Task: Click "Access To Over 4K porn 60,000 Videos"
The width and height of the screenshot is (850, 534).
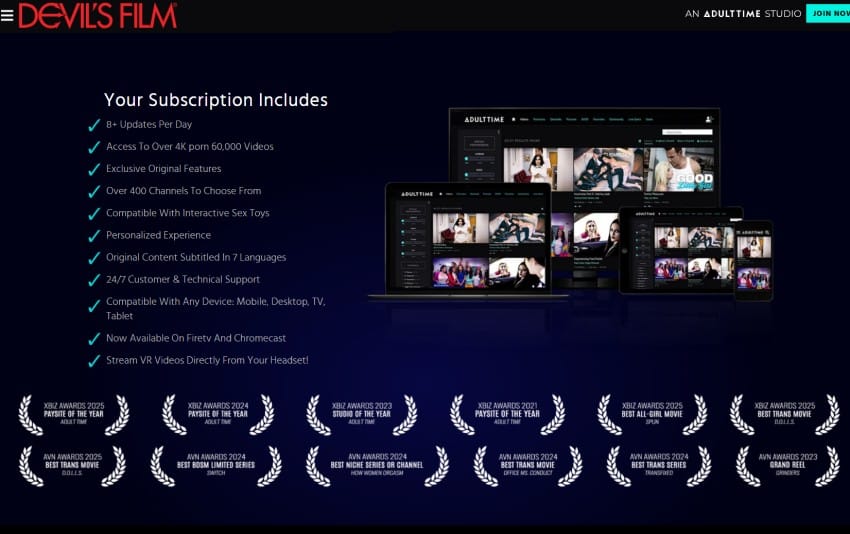Action: click(x=190, y=146)
